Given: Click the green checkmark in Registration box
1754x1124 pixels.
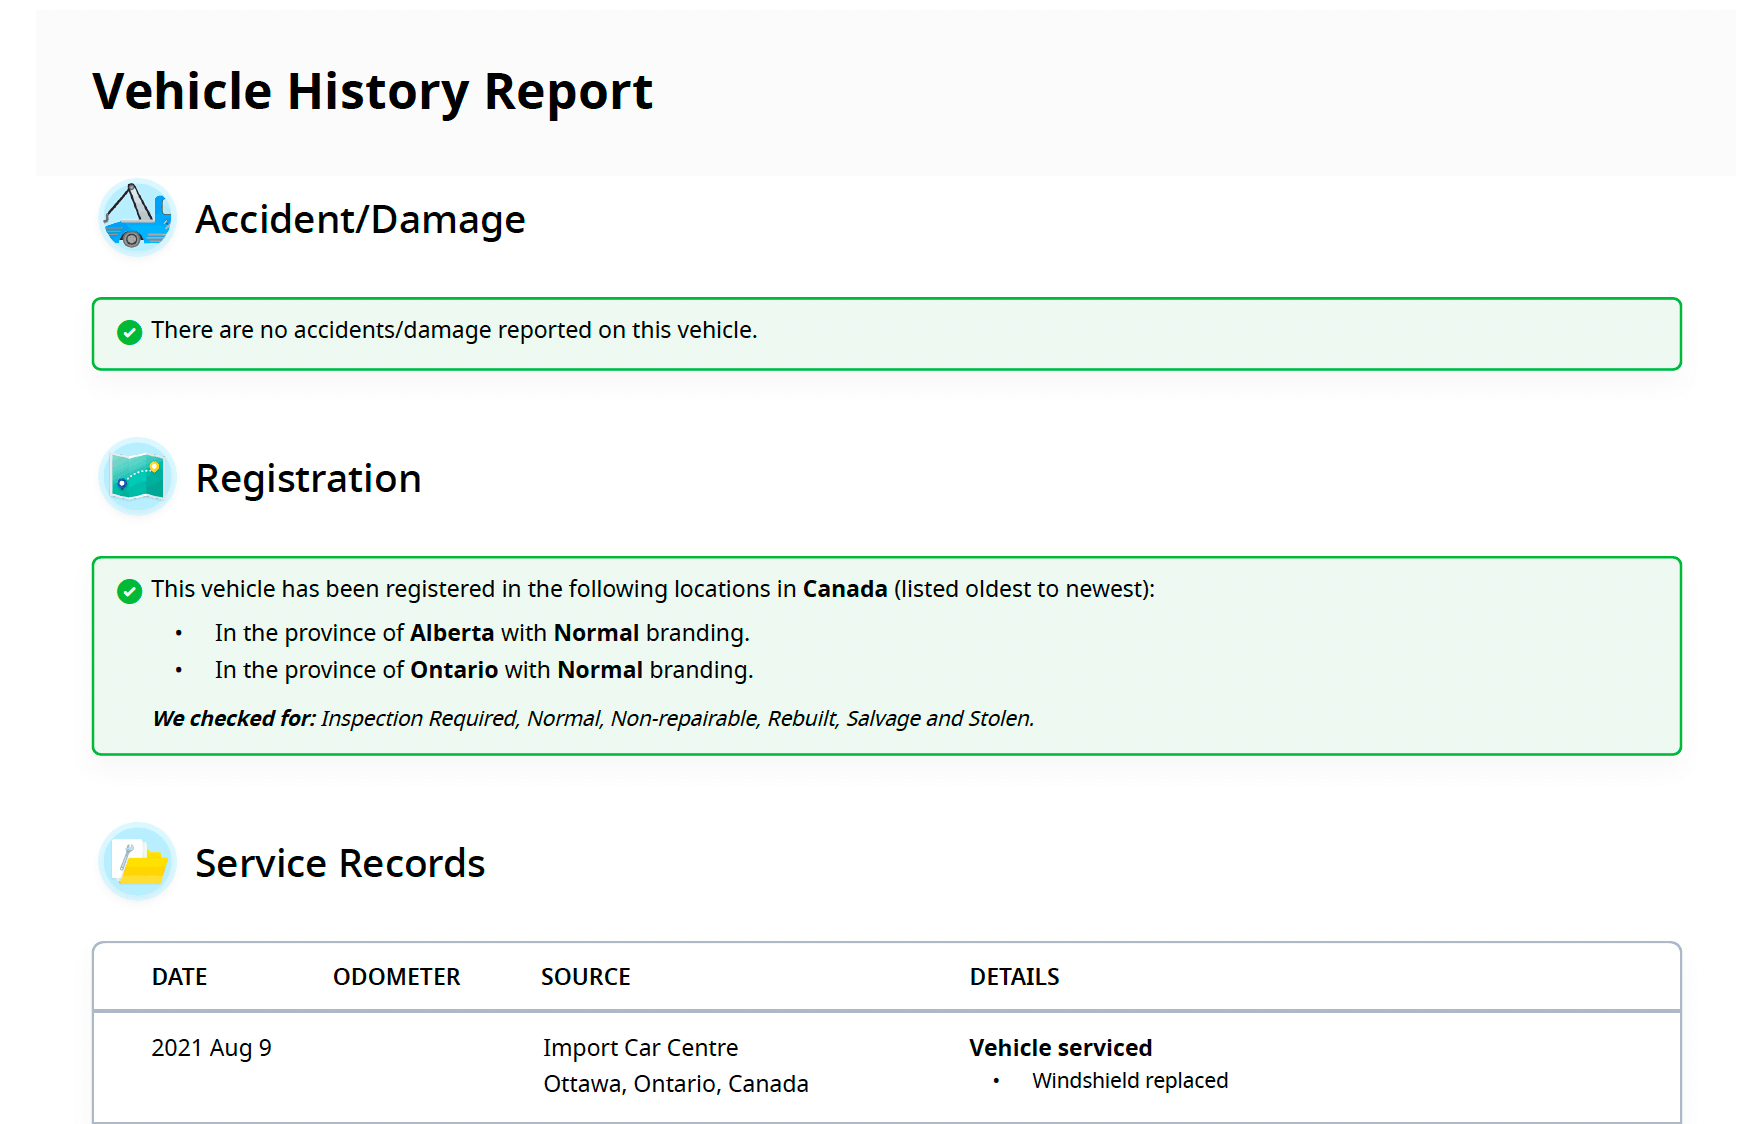Looking at the screenshot, I should pyautogui.click(x=129, y=591).
